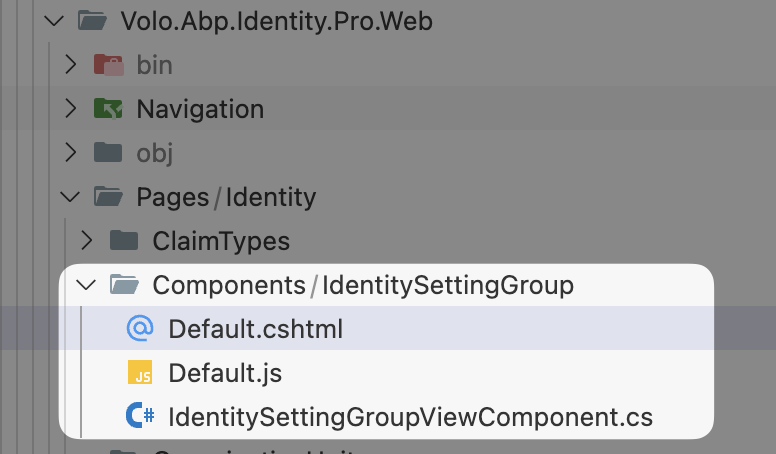Image resolution: width=776 pixels, height=454 pixels.
Task: Click the ClaimTypes folder icon
Action: pos(124,241)
